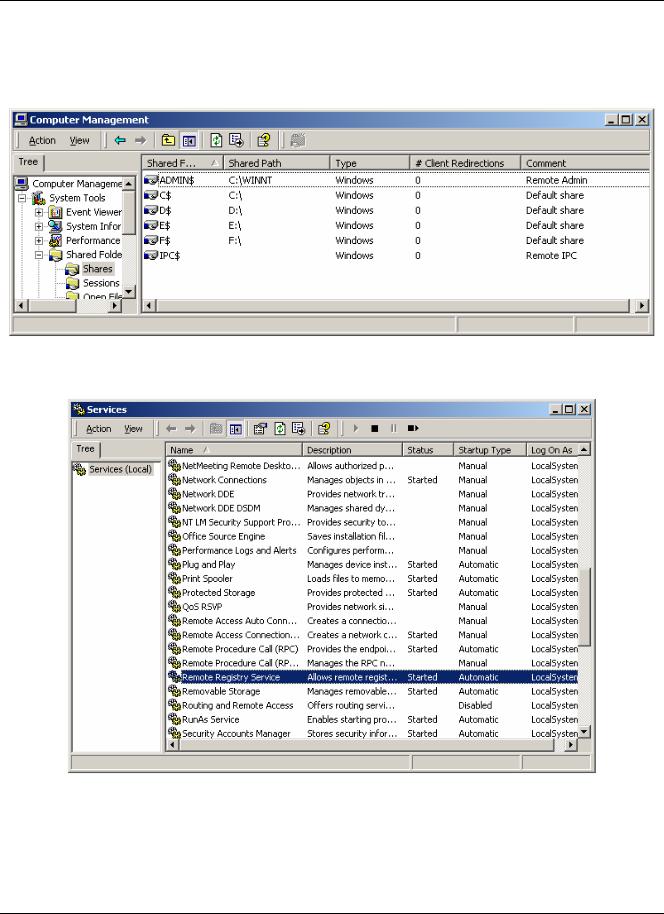664x914 pixels.
Task: Toggle Show/Hide Console Tree in Computer Management
Action: [x=189, y=140]
